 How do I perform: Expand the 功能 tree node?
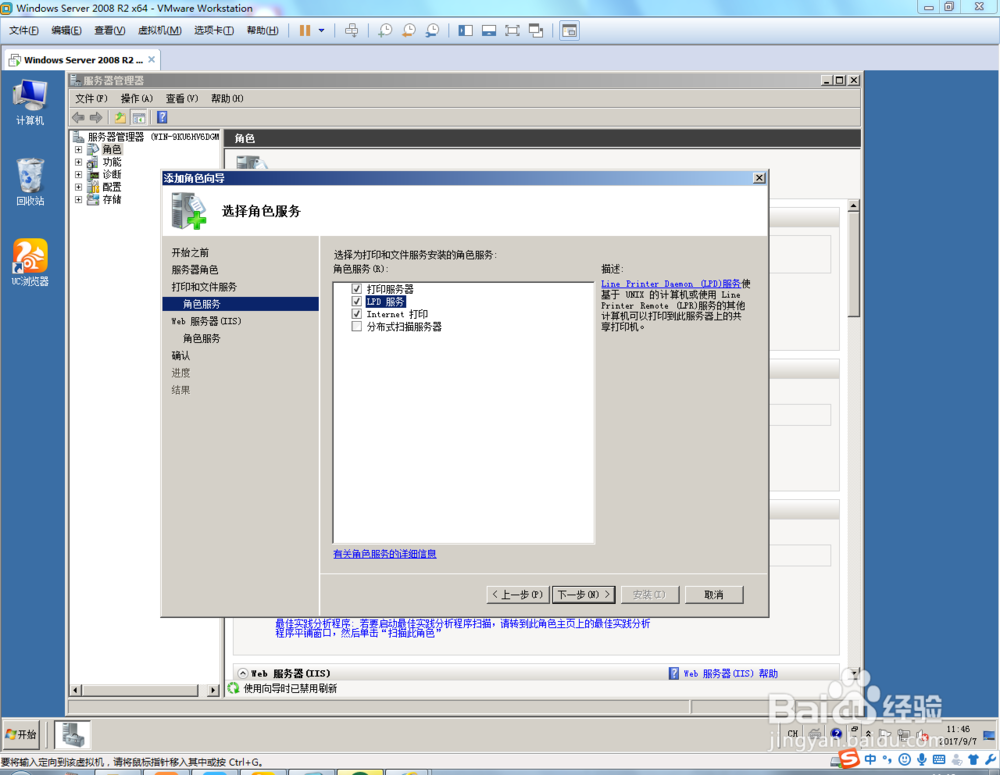pyautogui.click(x=78, y=162)
